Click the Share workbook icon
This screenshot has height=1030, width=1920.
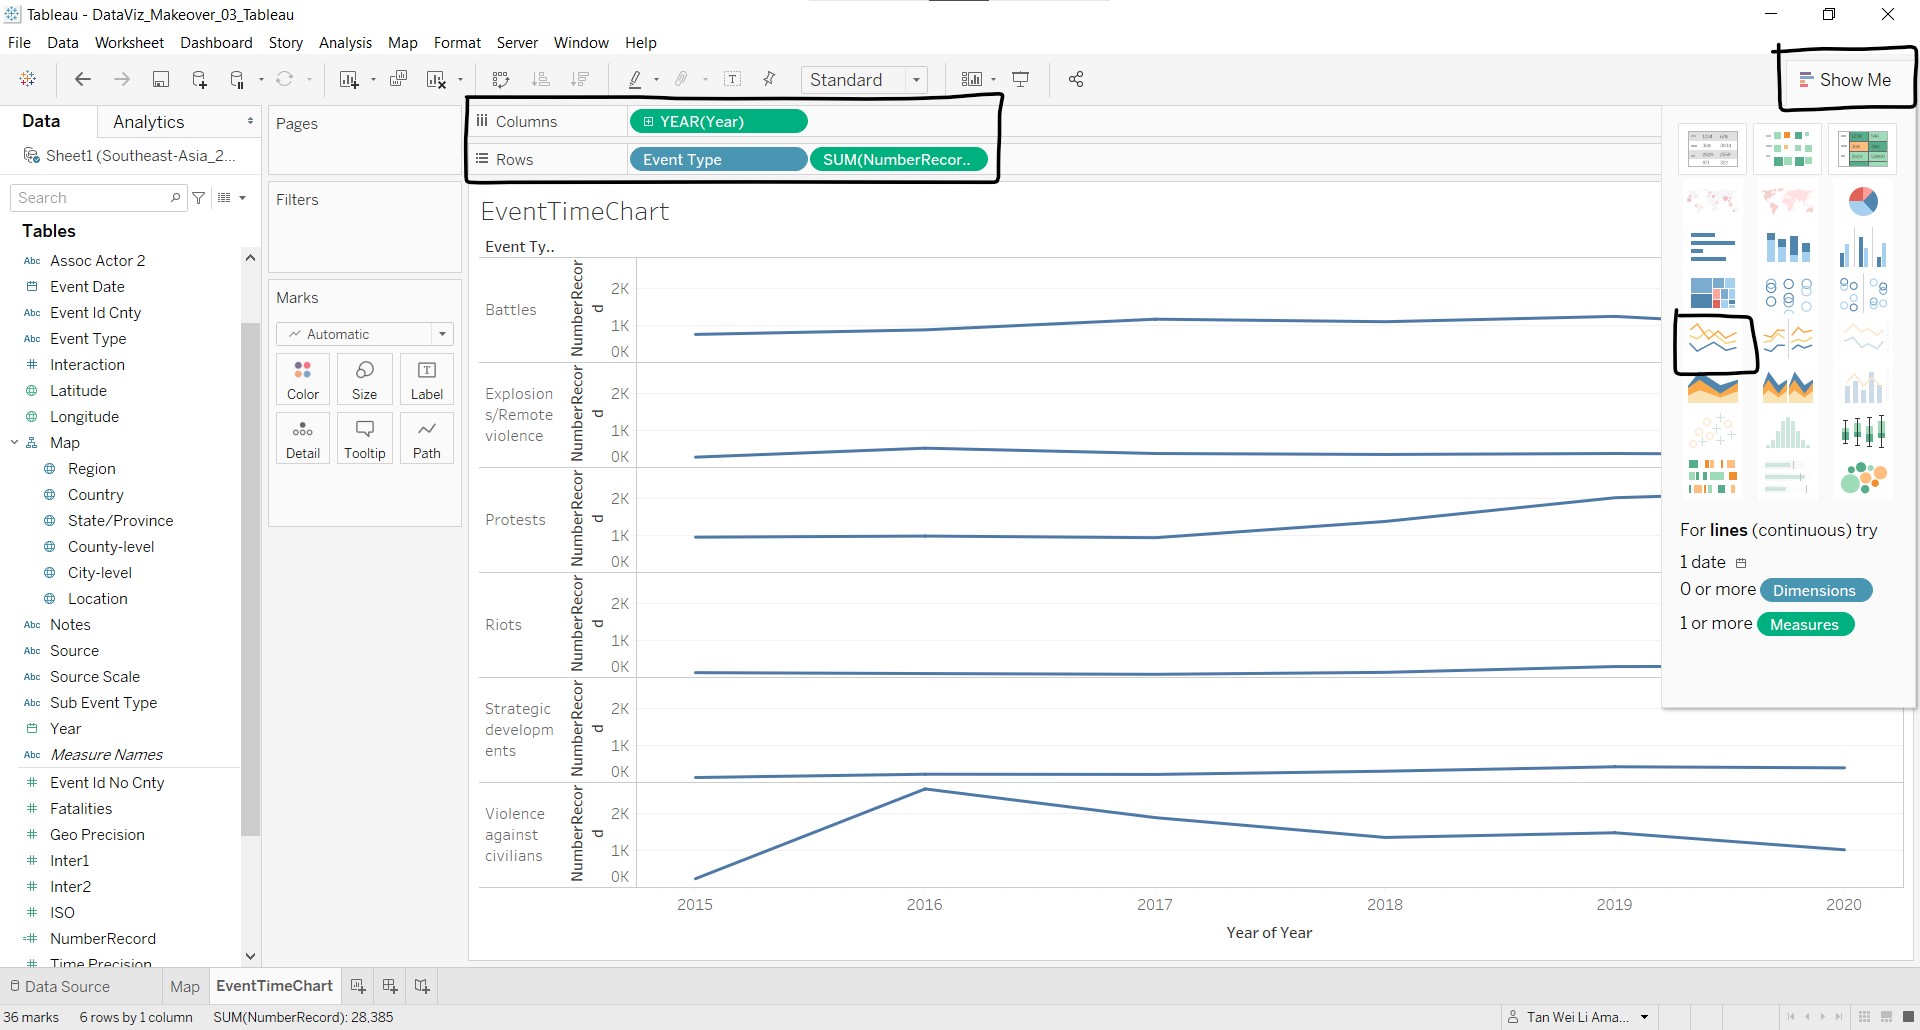point(1076,80)
